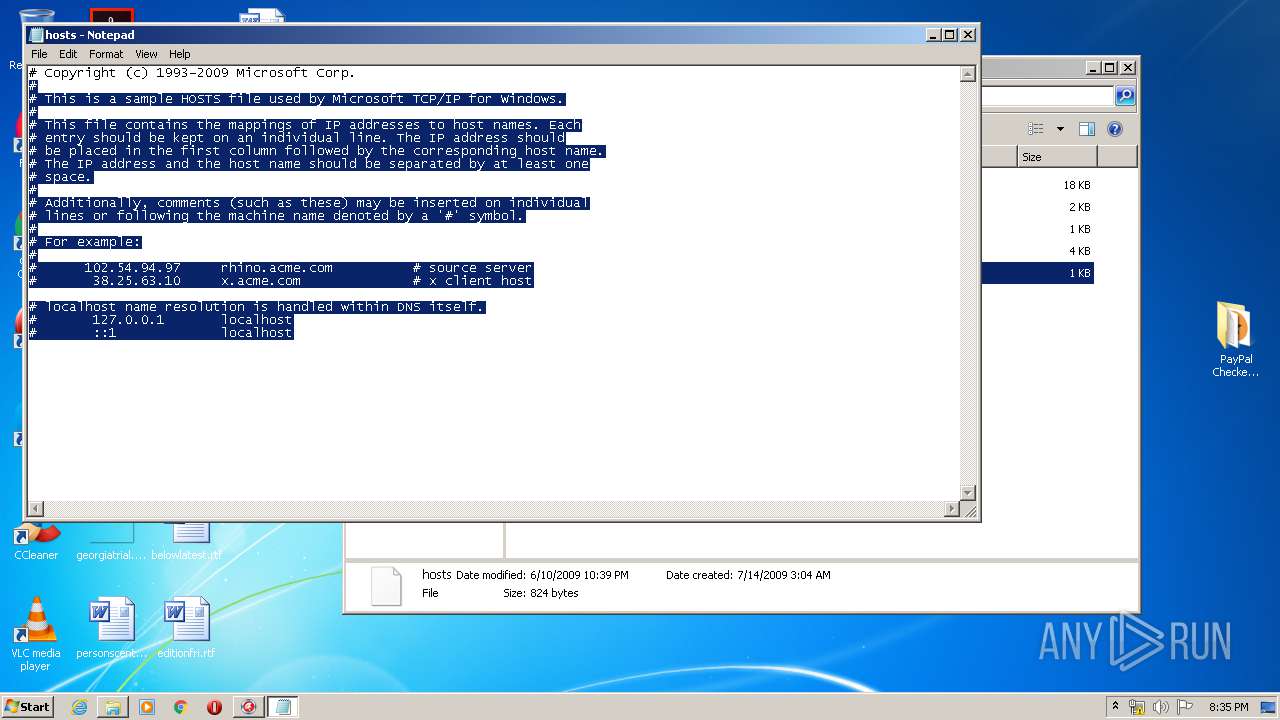Click Date modified value in details pane
The image size is (1280, 720).
pos(579,575)
